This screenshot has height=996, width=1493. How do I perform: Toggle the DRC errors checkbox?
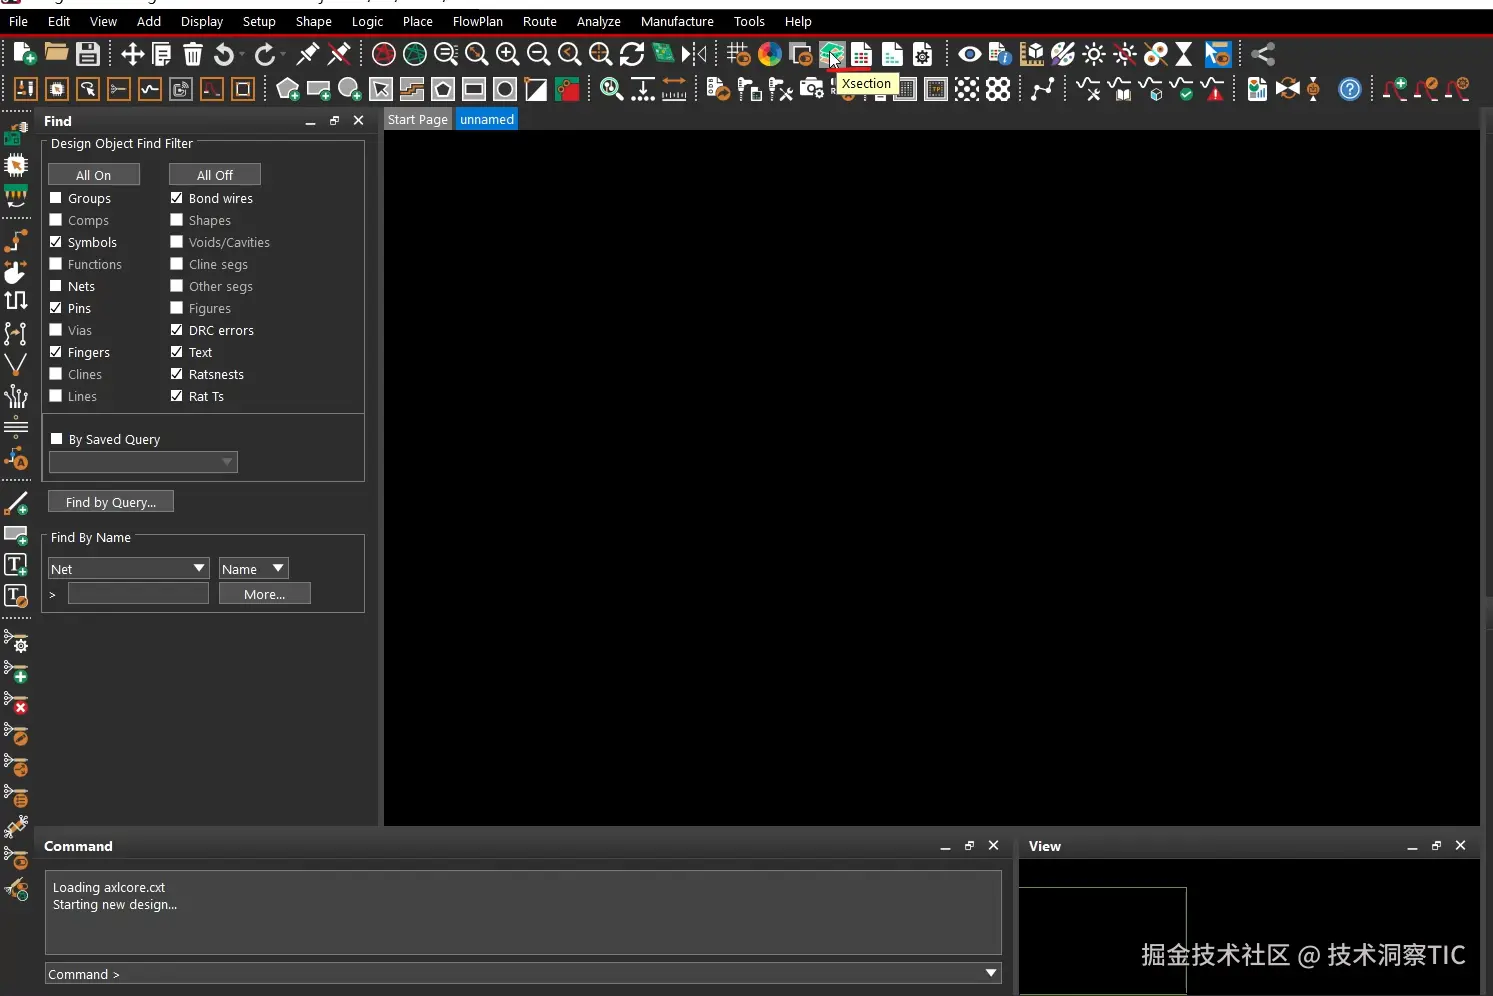tap(177, 330)
